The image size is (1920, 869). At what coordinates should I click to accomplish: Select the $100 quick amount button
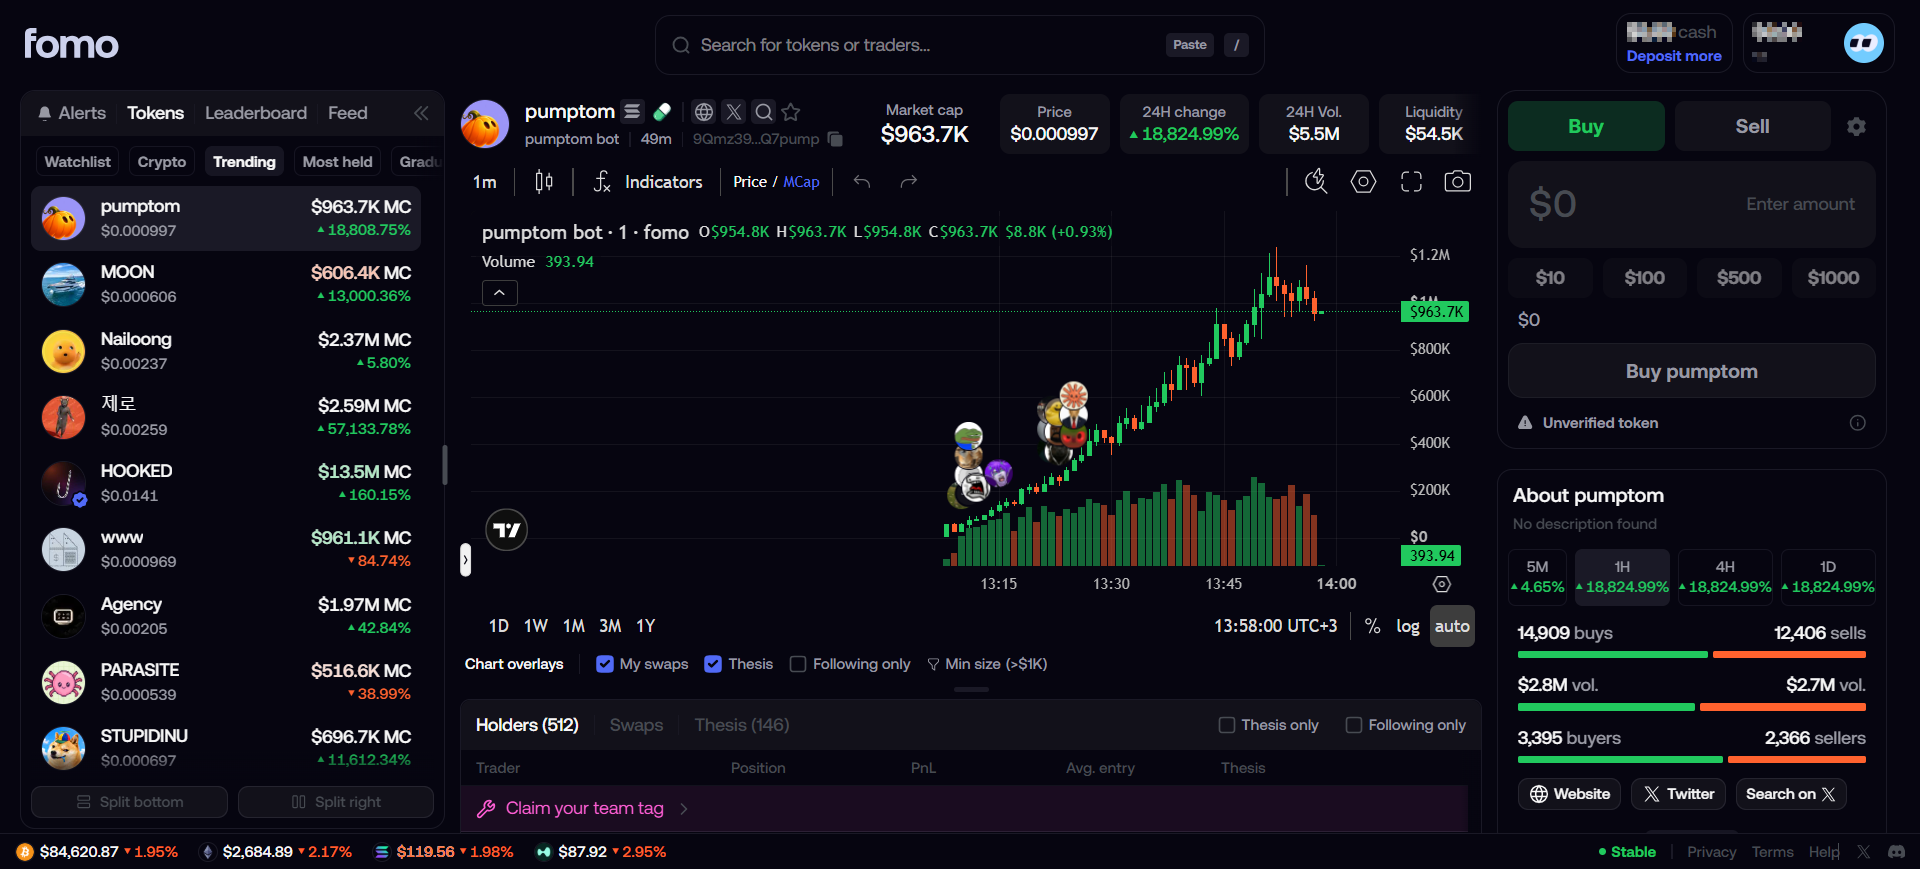tap(1645, 278)
